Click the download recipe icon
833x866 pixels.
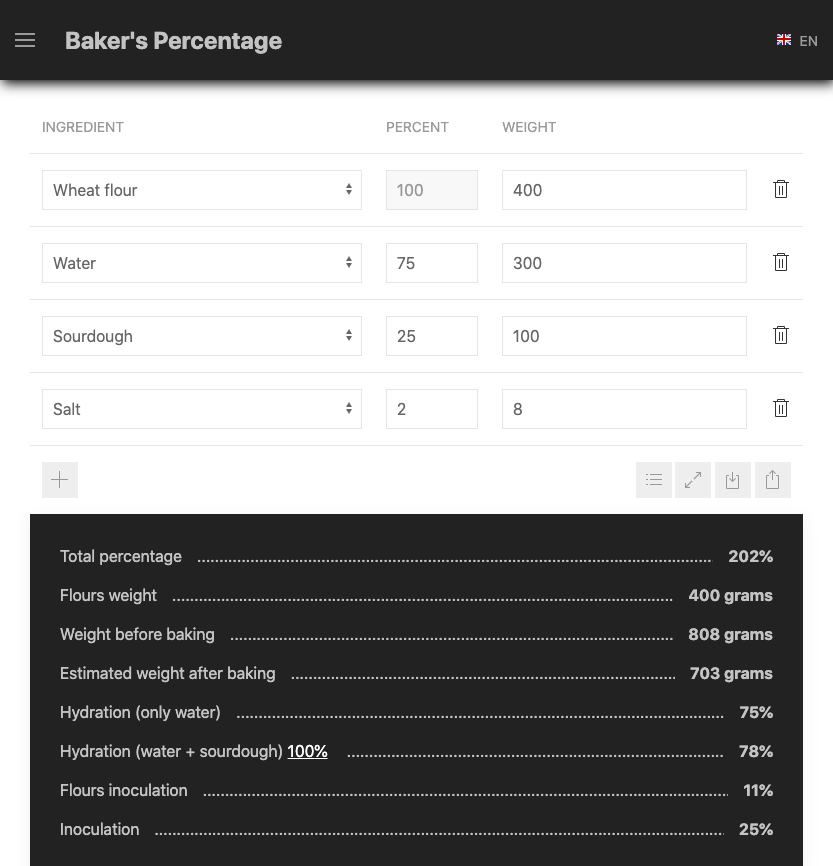pyautogui.click(x=732, y=480)
